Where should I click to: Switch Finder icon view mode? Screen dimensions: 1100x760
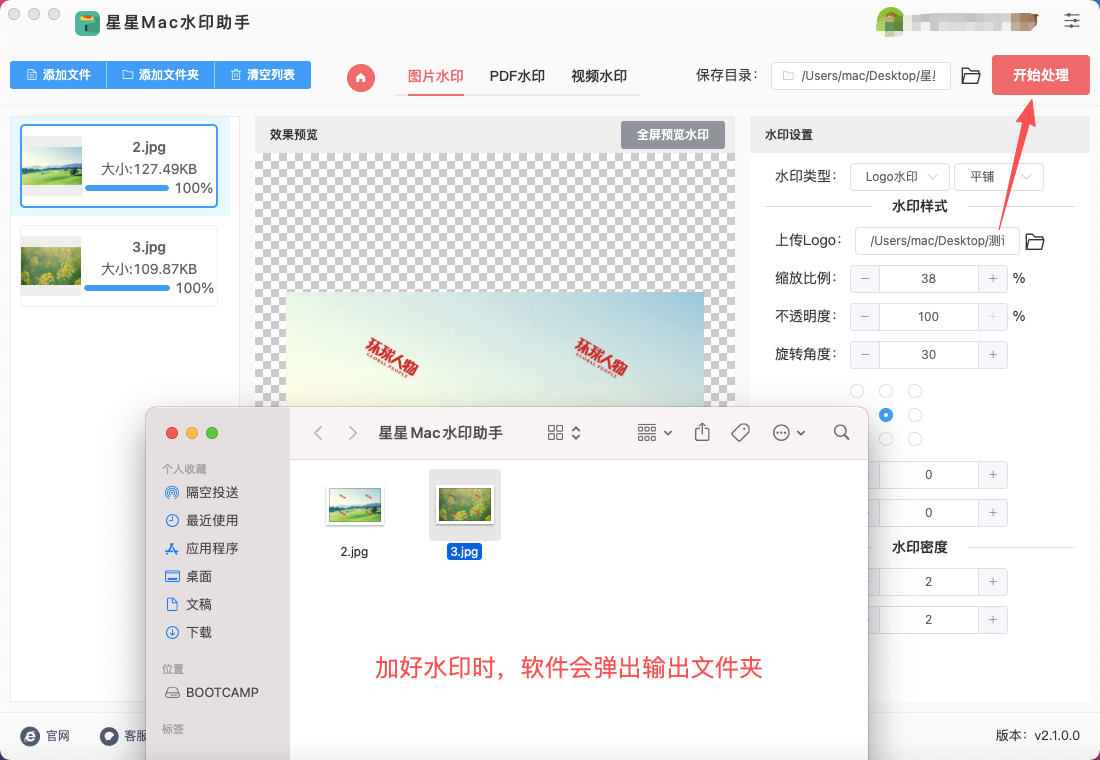pos(564,433)
